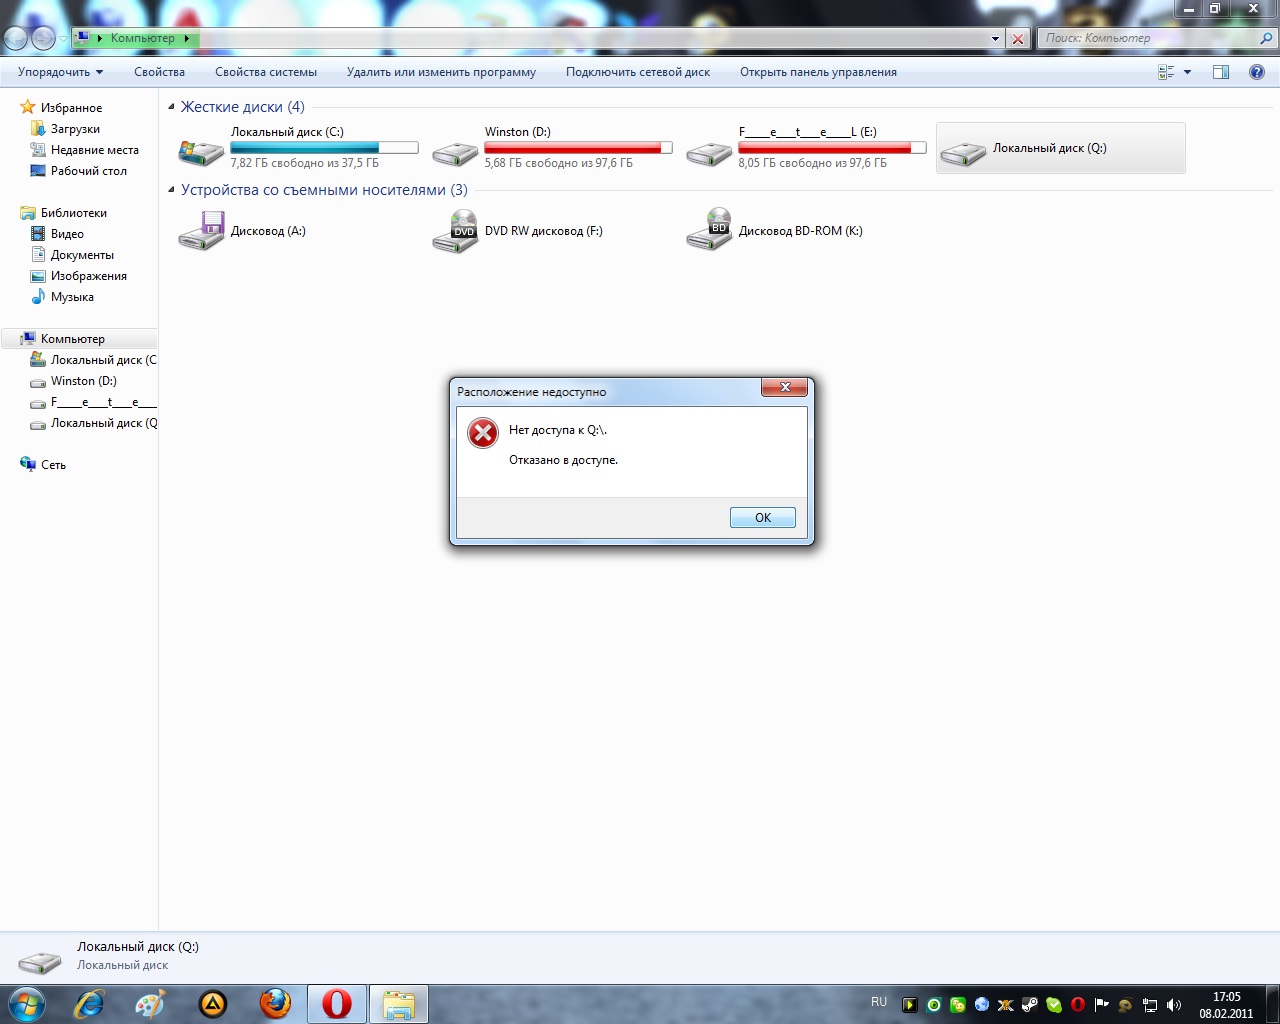Open the view options dropdown arrow
The height and width of the screenshot is (1024, 1280).
[1187, 72]
